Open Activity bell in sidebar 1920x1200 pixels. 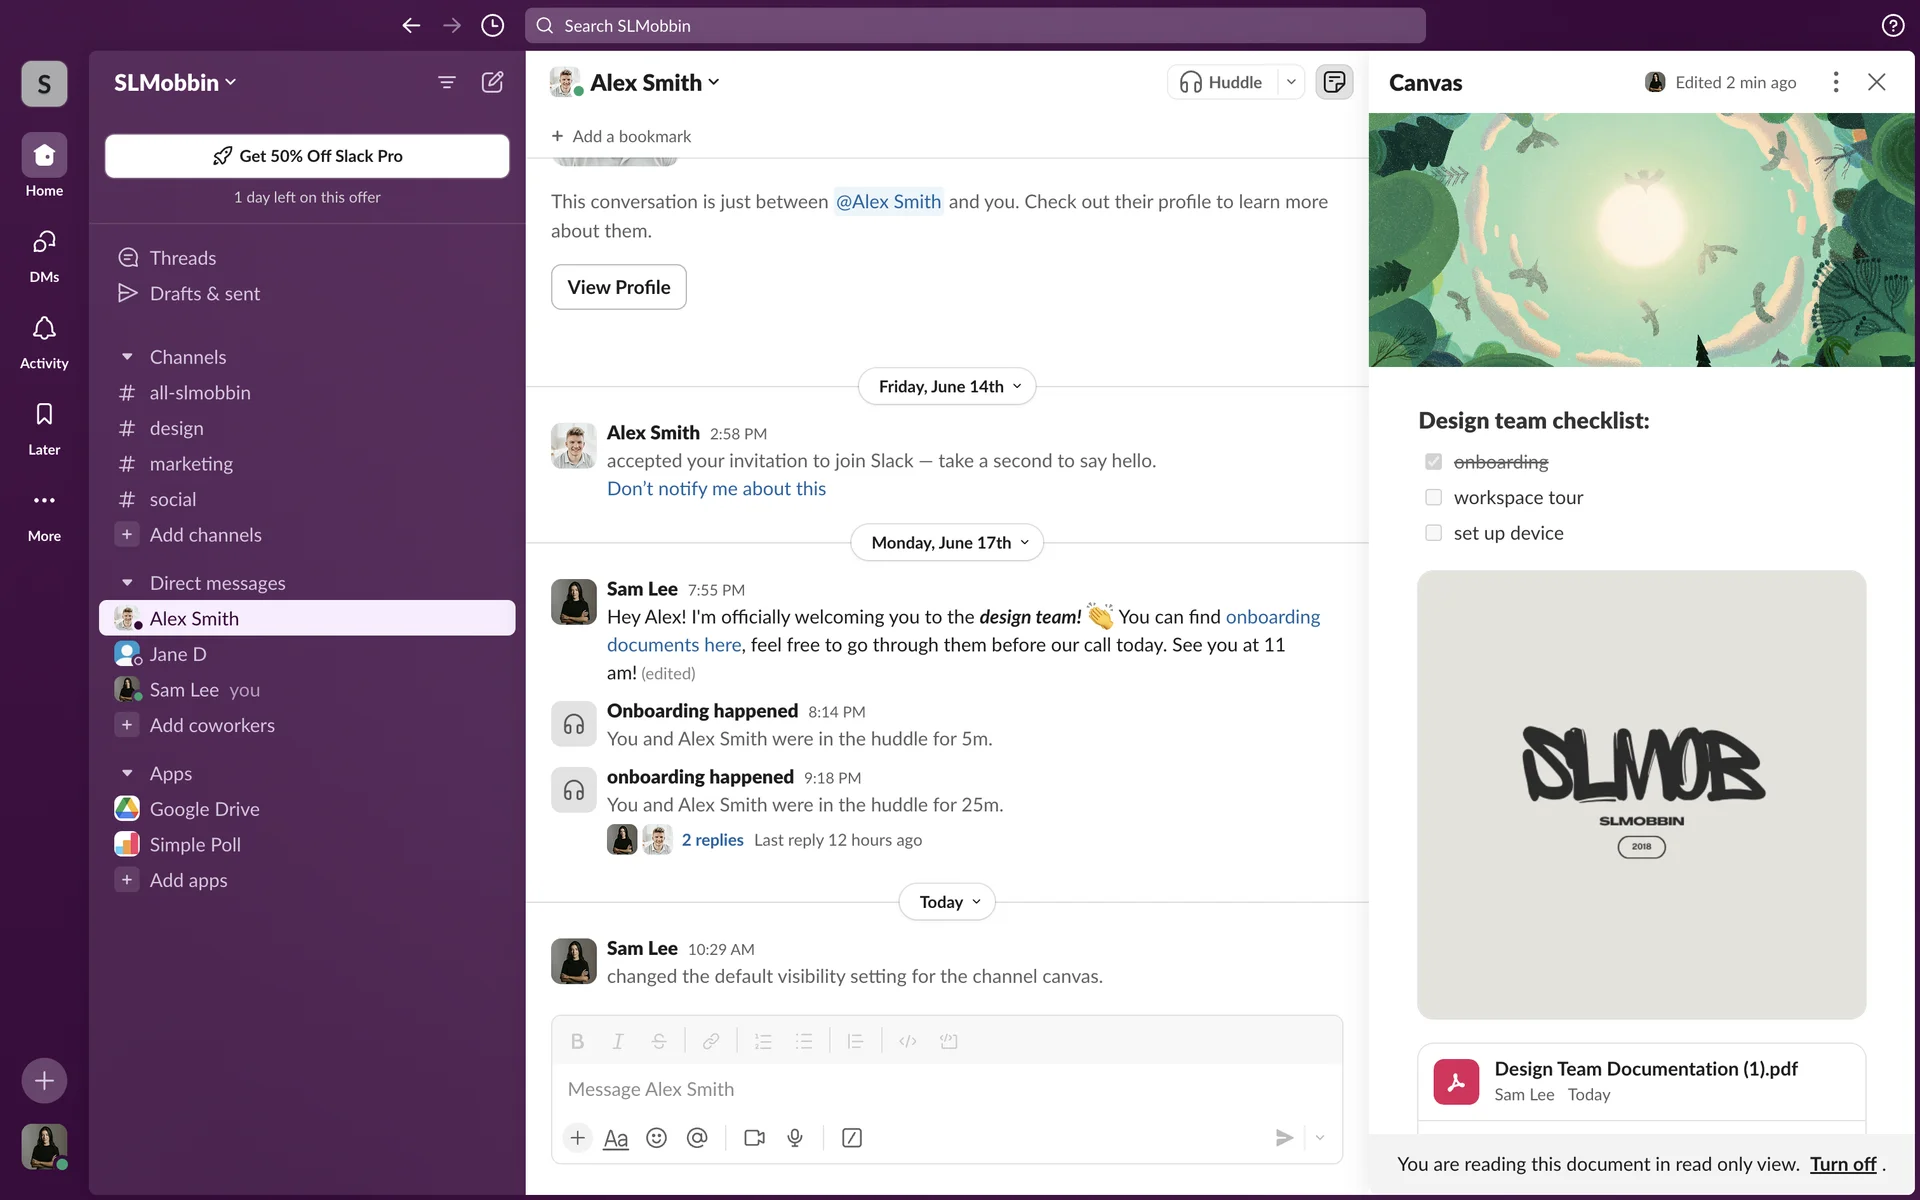point(44,340)
